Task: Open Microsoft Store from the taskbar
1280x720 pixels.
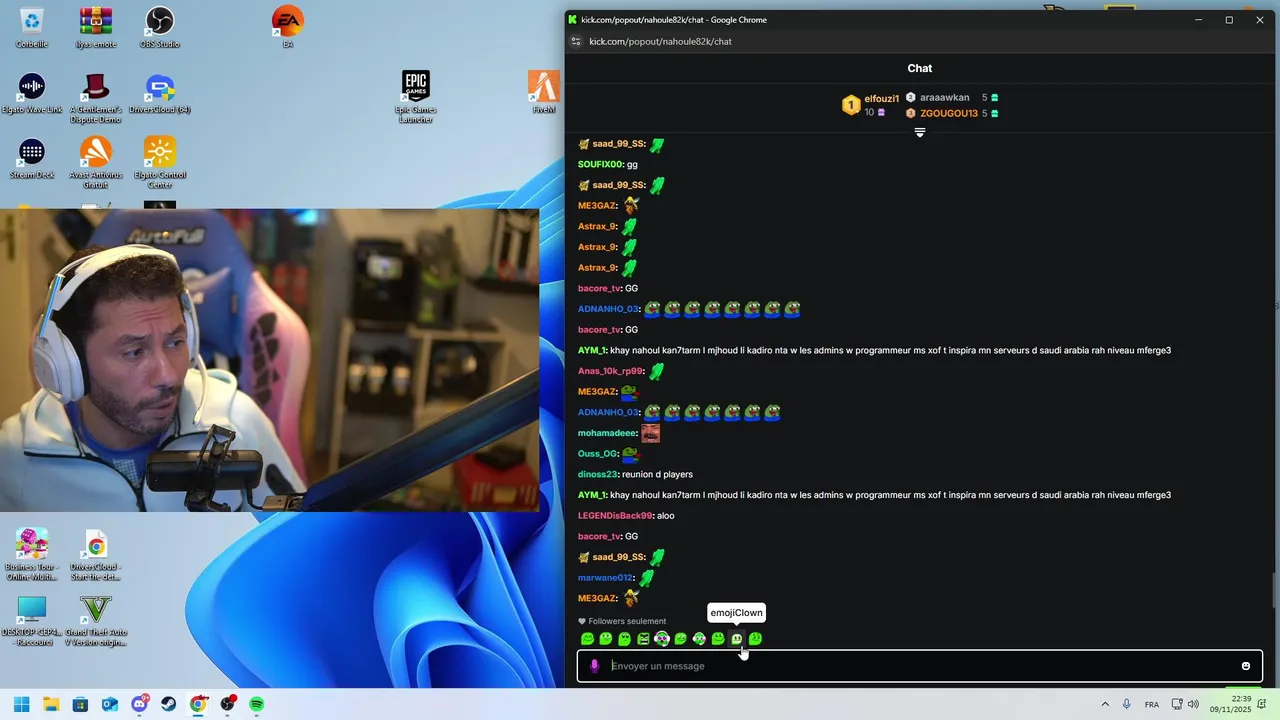Action: (x=81, y=704)
